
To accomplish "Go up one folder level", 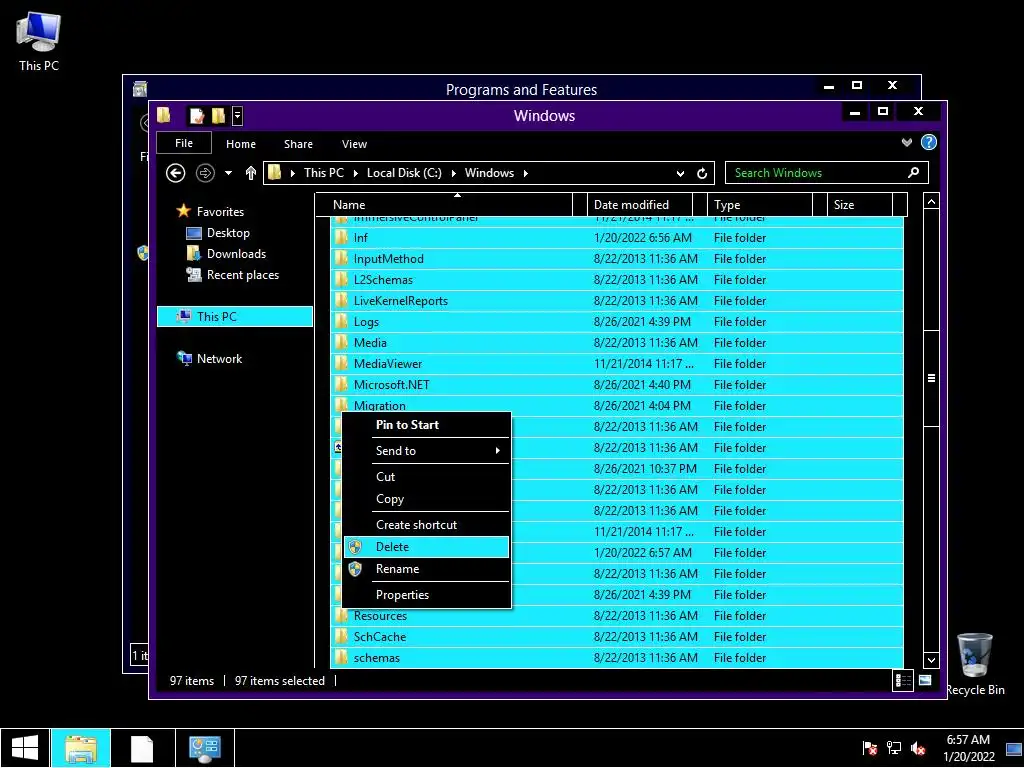I will pos(251,173).
